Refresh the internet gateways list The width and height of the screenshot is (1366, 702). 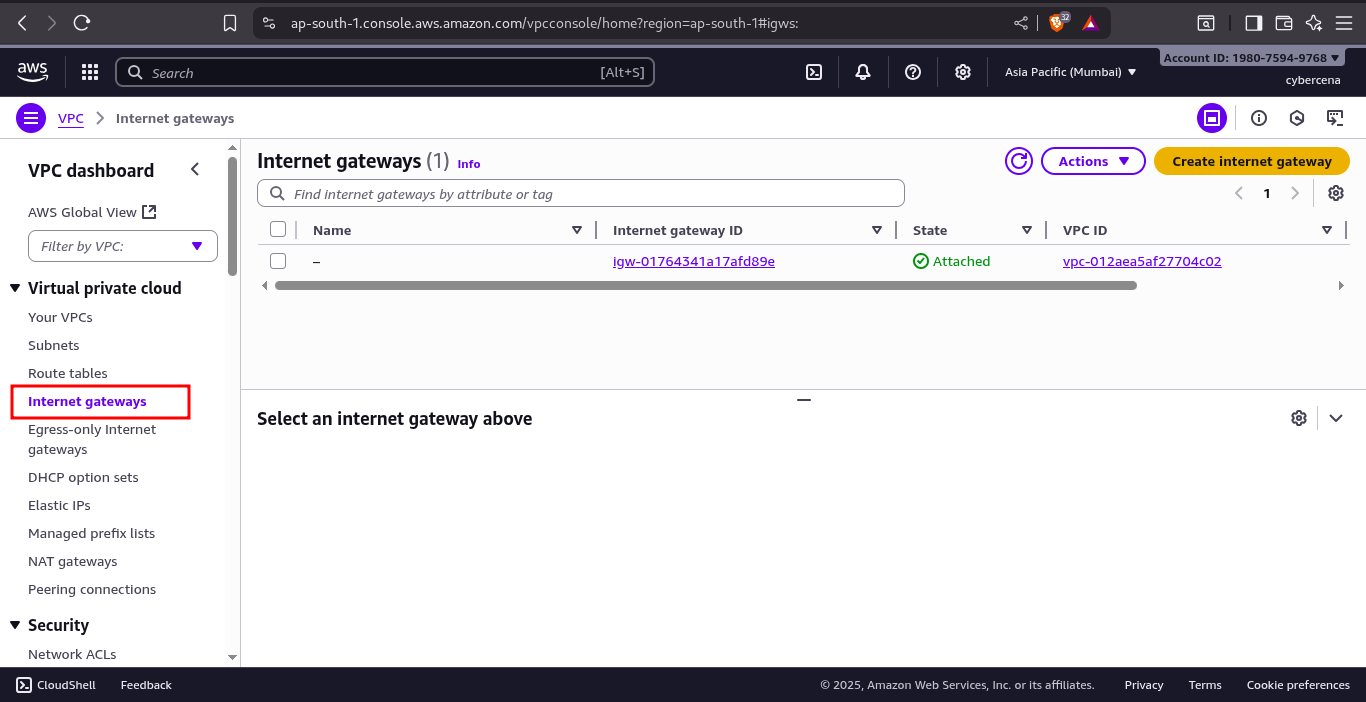(1019, 161)
